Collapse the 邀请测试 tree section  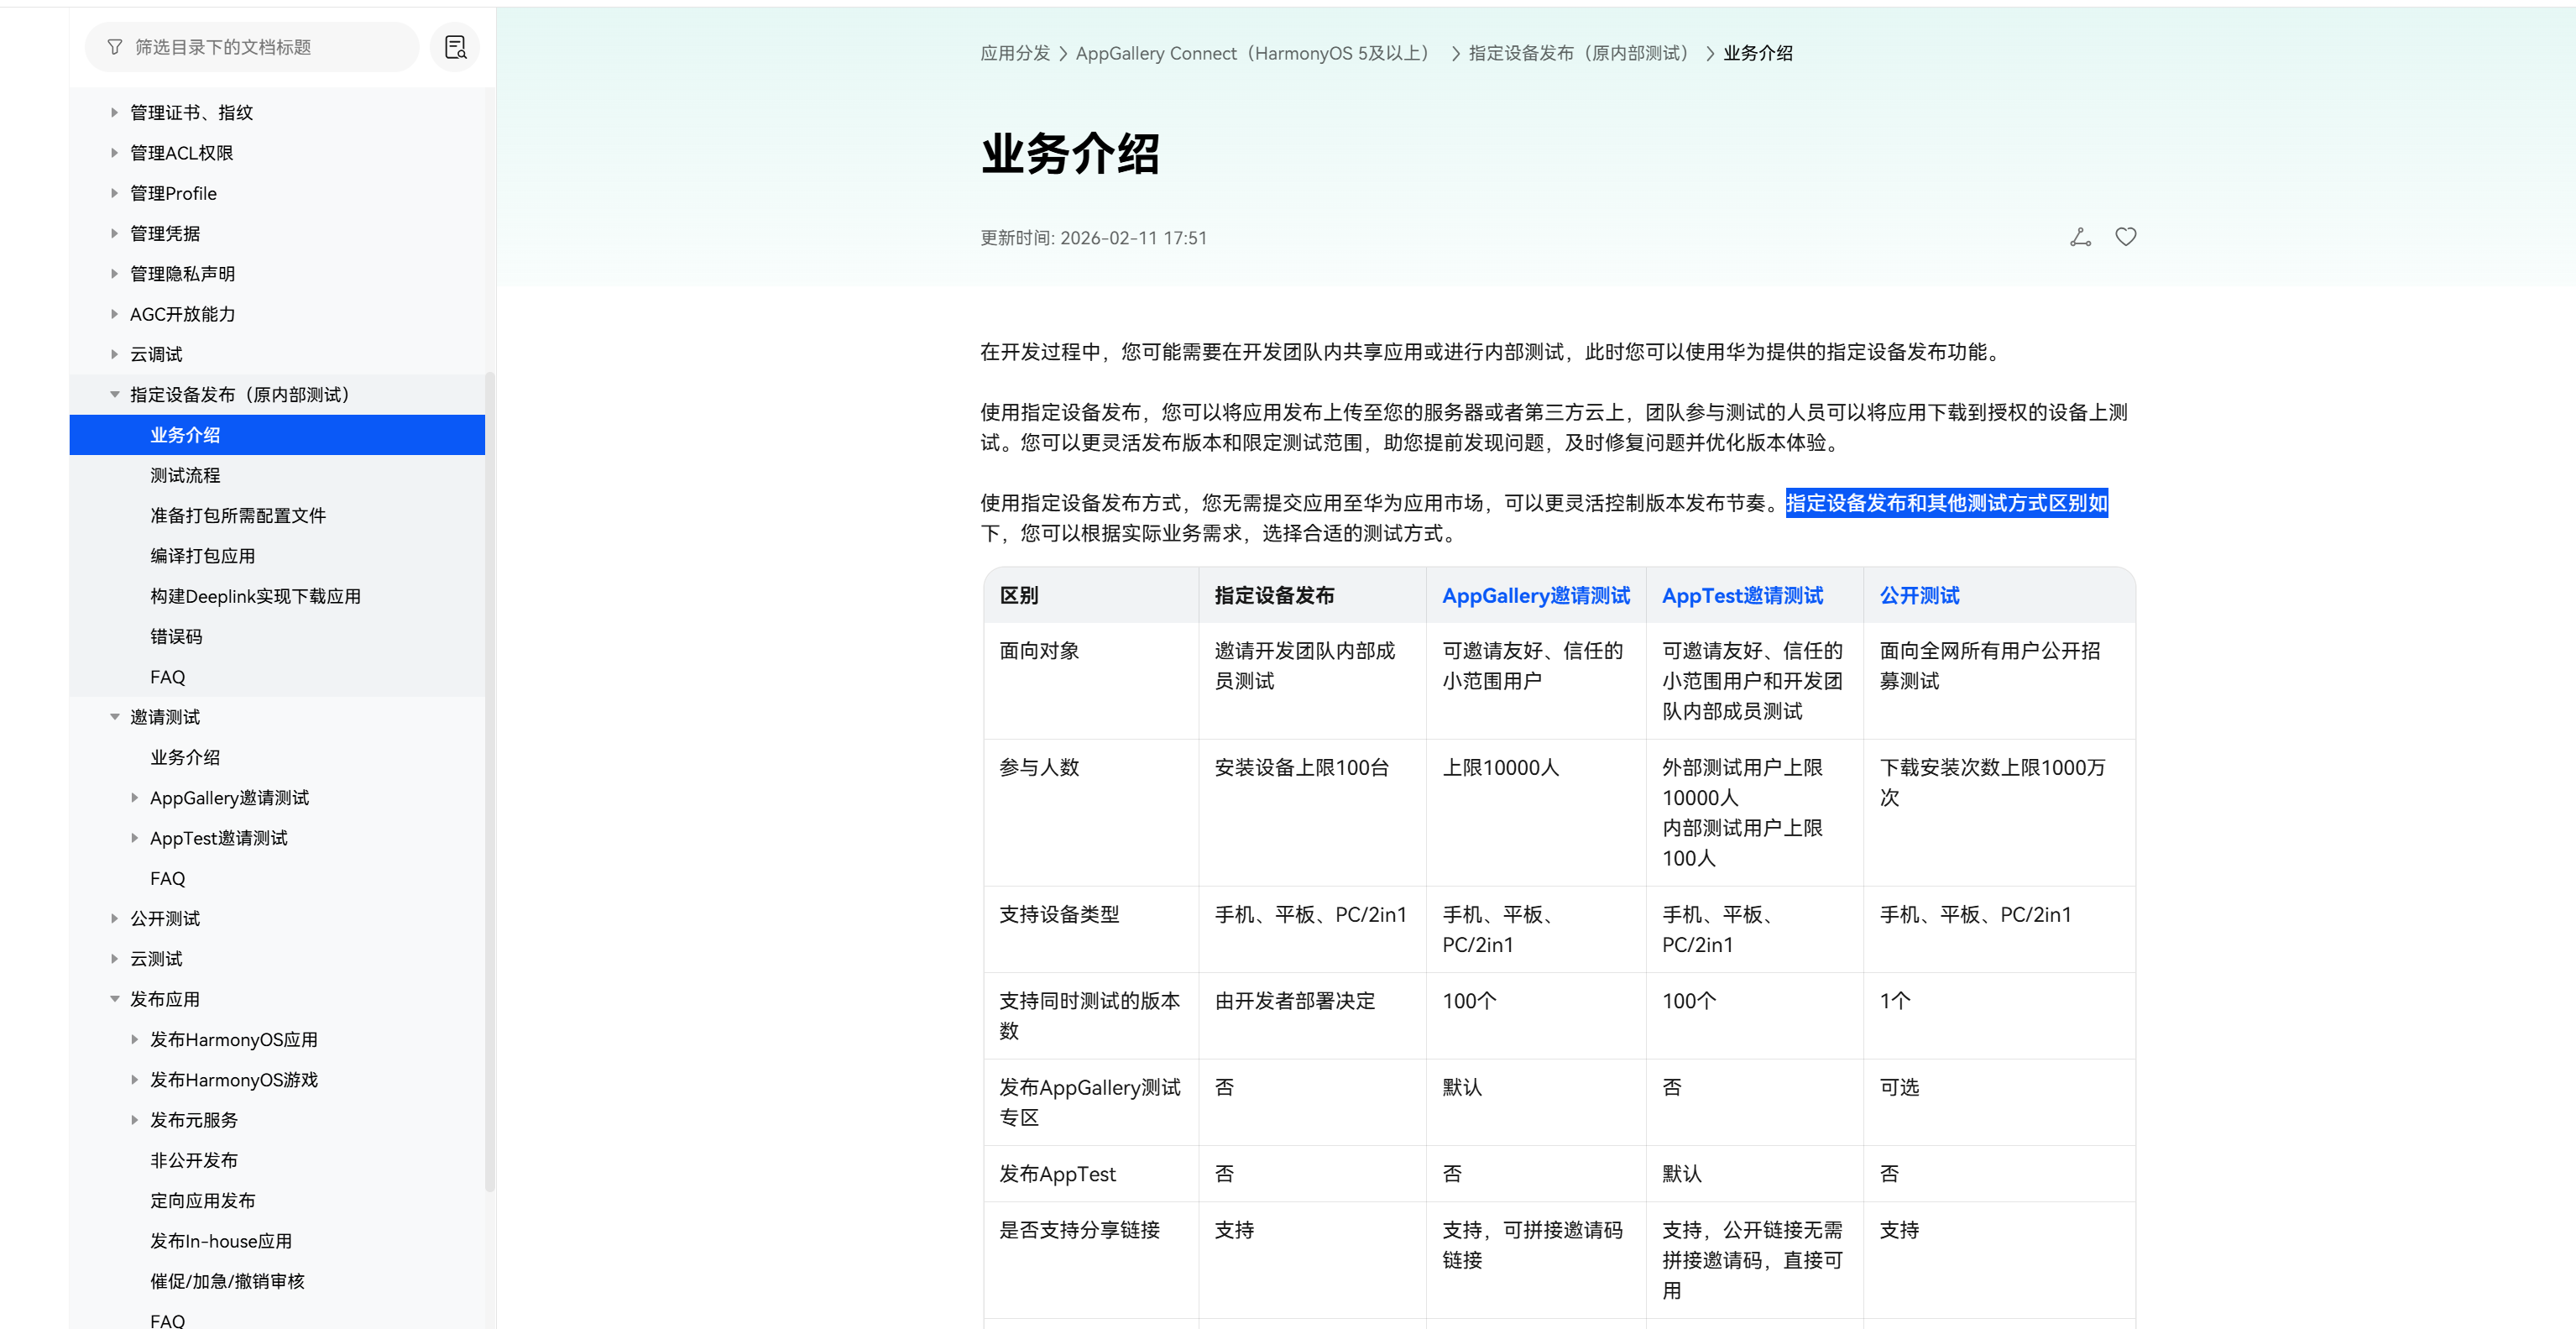click(114, 717)
